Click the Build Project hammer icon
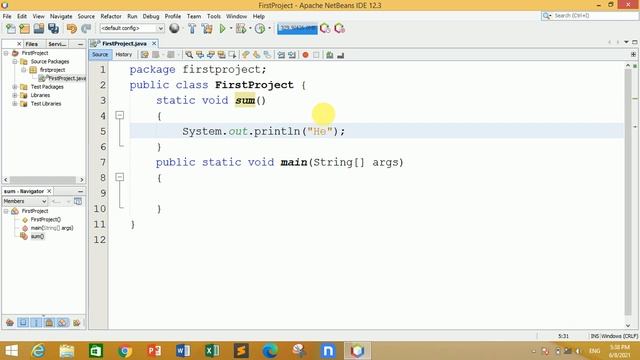 pos(192,29)
